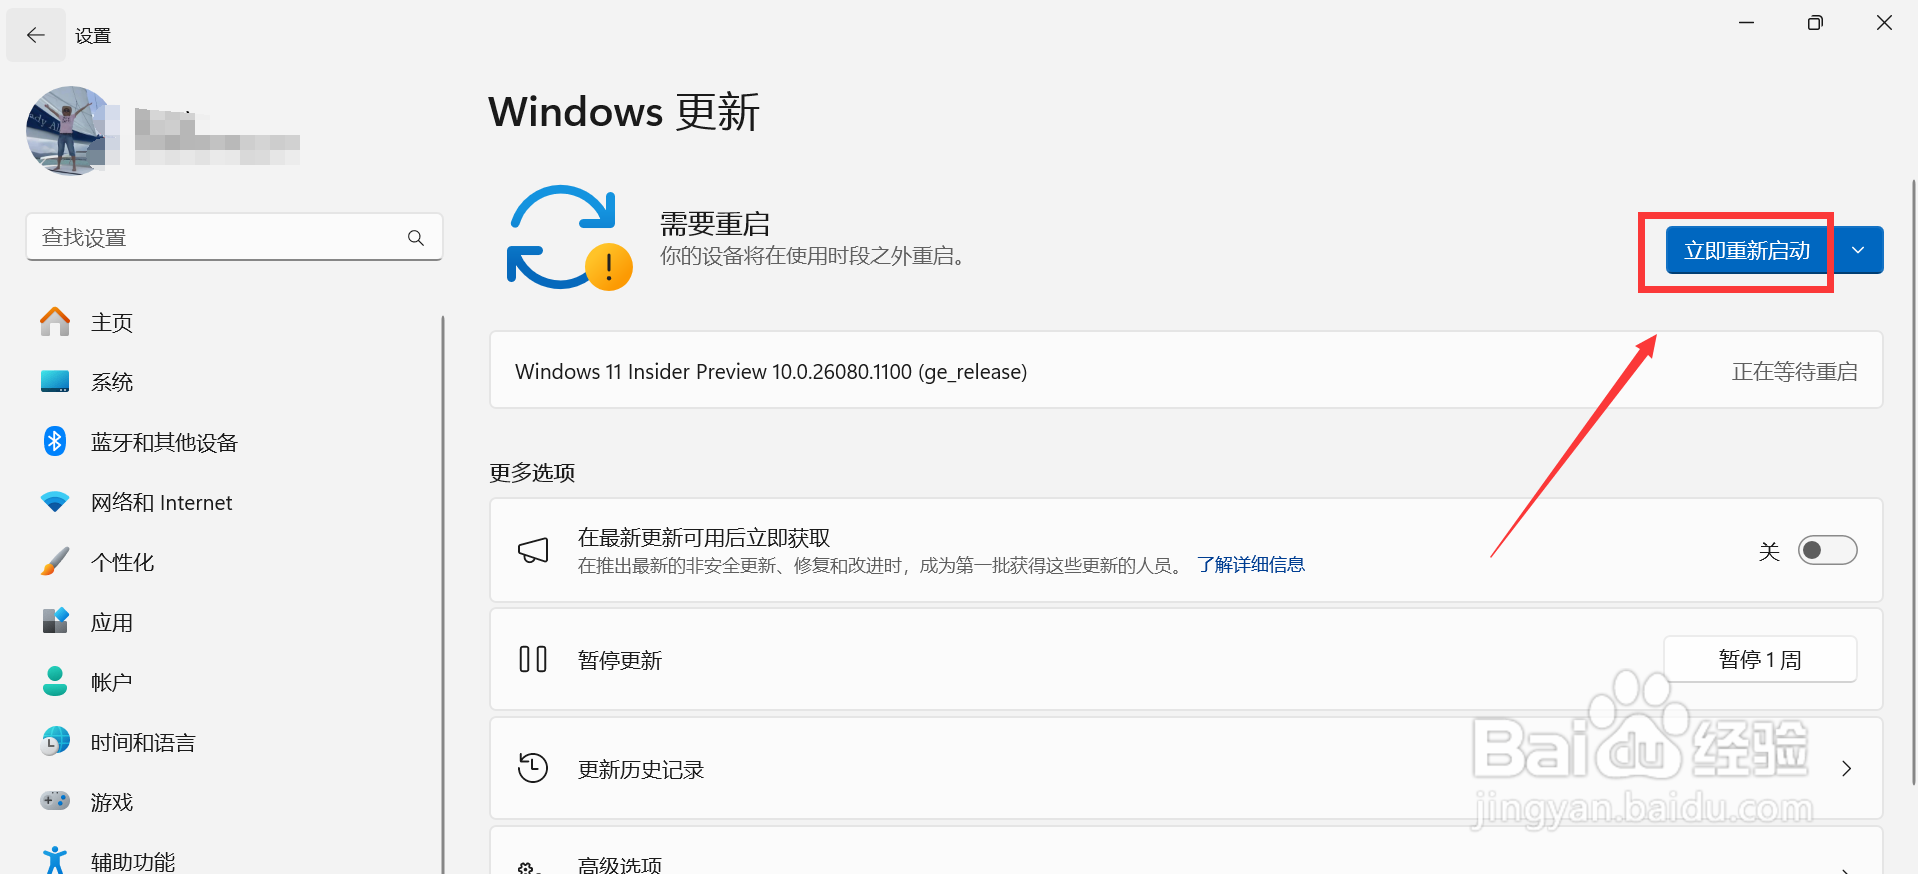Click the right-side page scrollbar

point(1914,480)
